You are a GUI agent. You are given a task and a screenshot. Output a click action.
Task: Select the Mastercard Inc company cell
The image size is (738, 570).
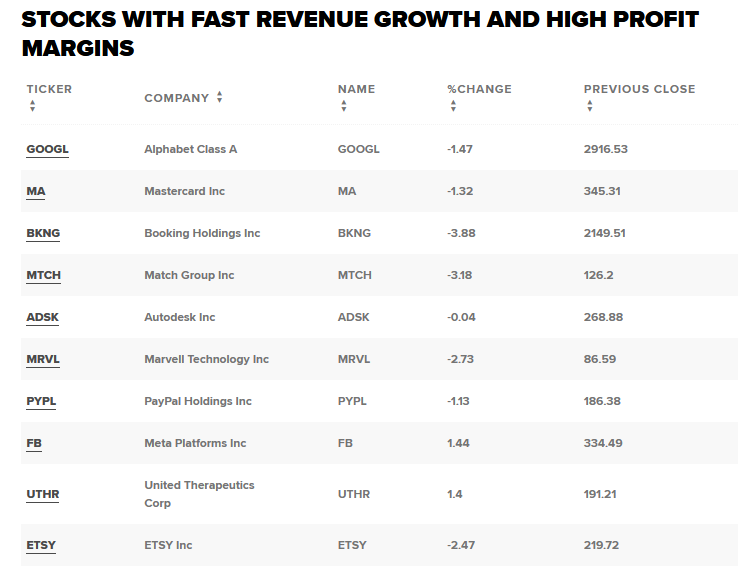coord(184,191)
